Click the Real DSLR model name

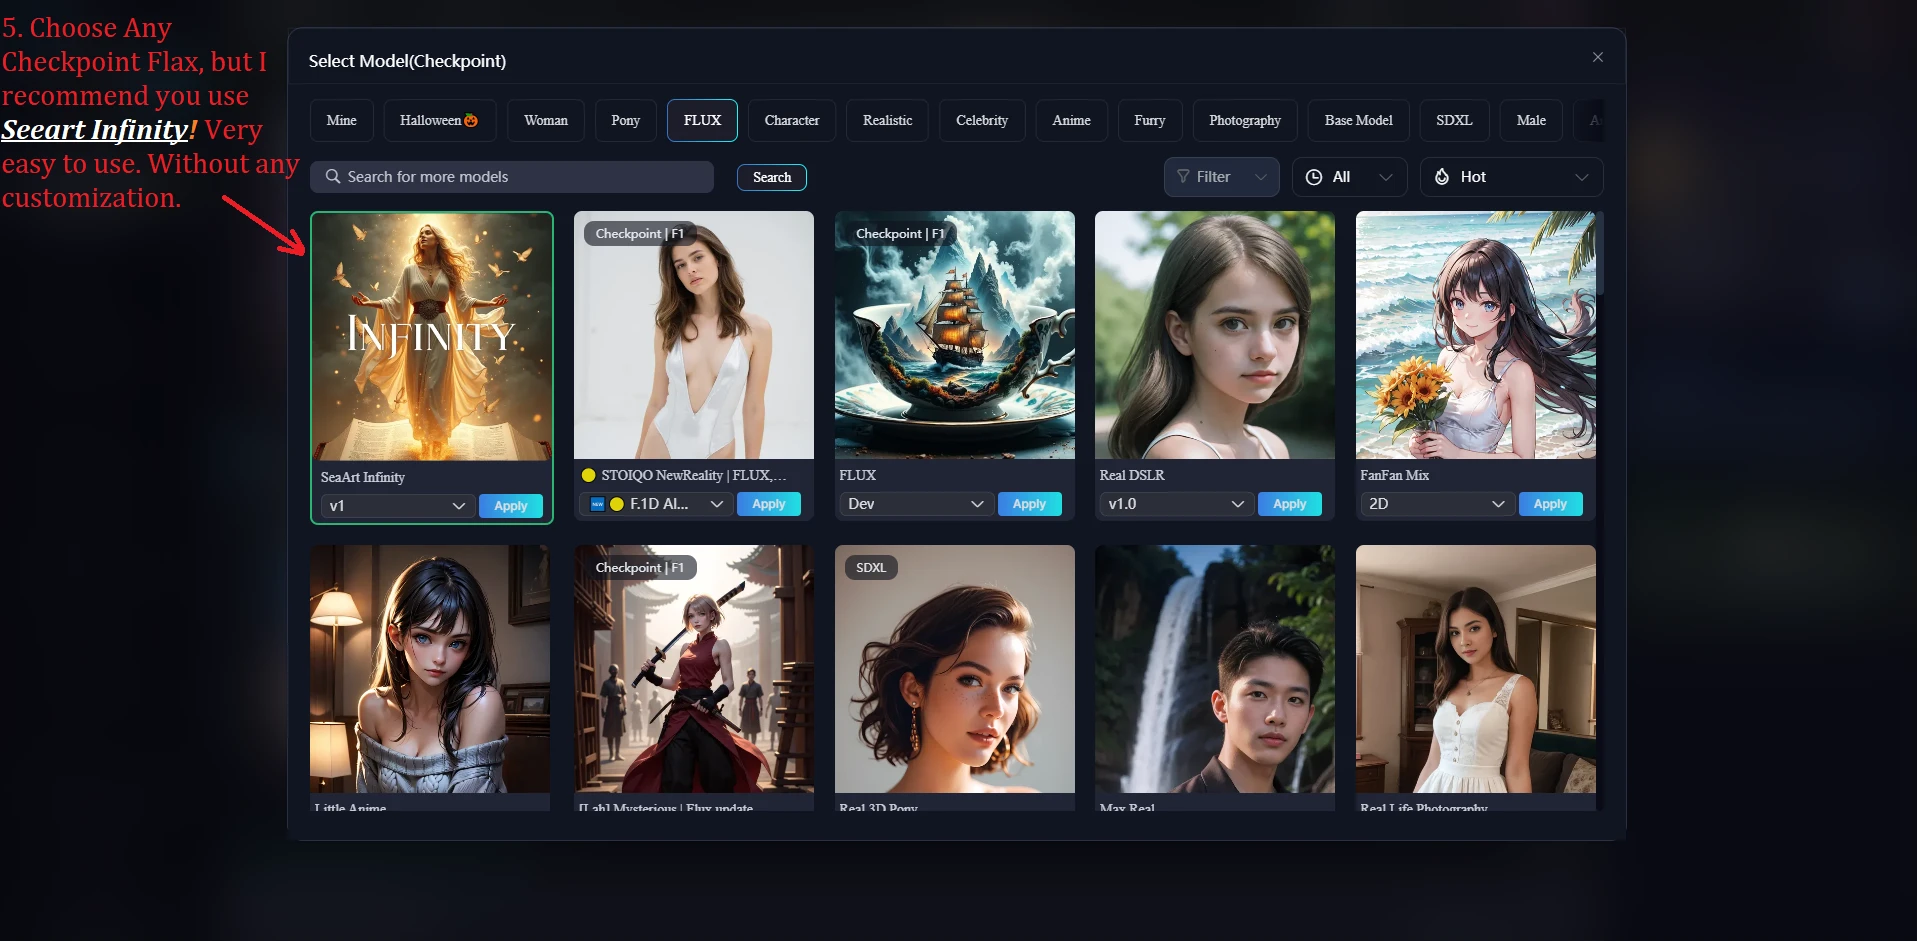1132,475
